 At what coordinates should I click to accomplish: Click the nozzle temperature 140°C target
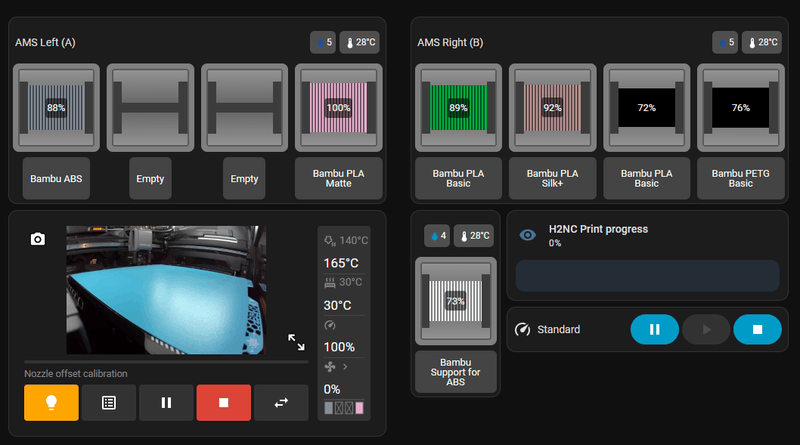tap(346, 240)
